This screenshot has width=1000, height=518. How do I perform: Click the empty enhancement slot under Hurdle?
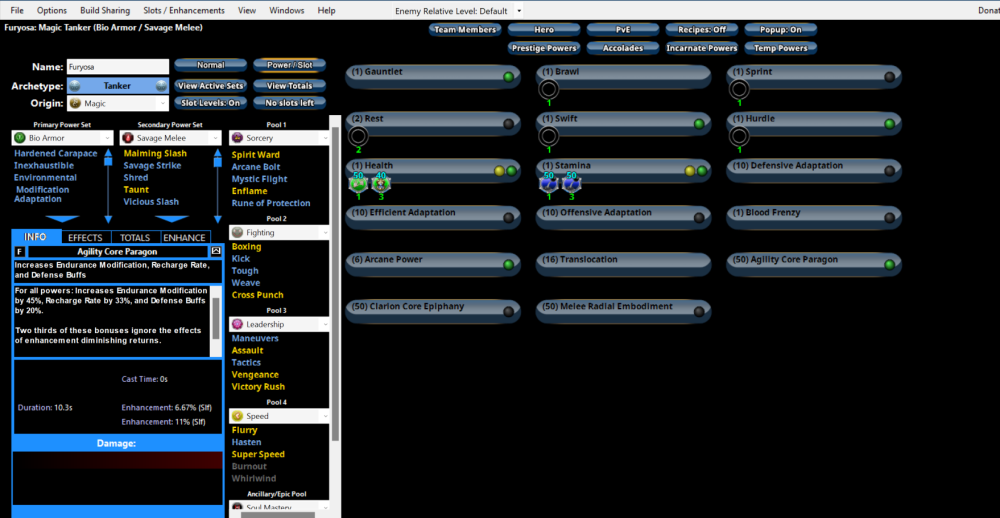point(739,137)
